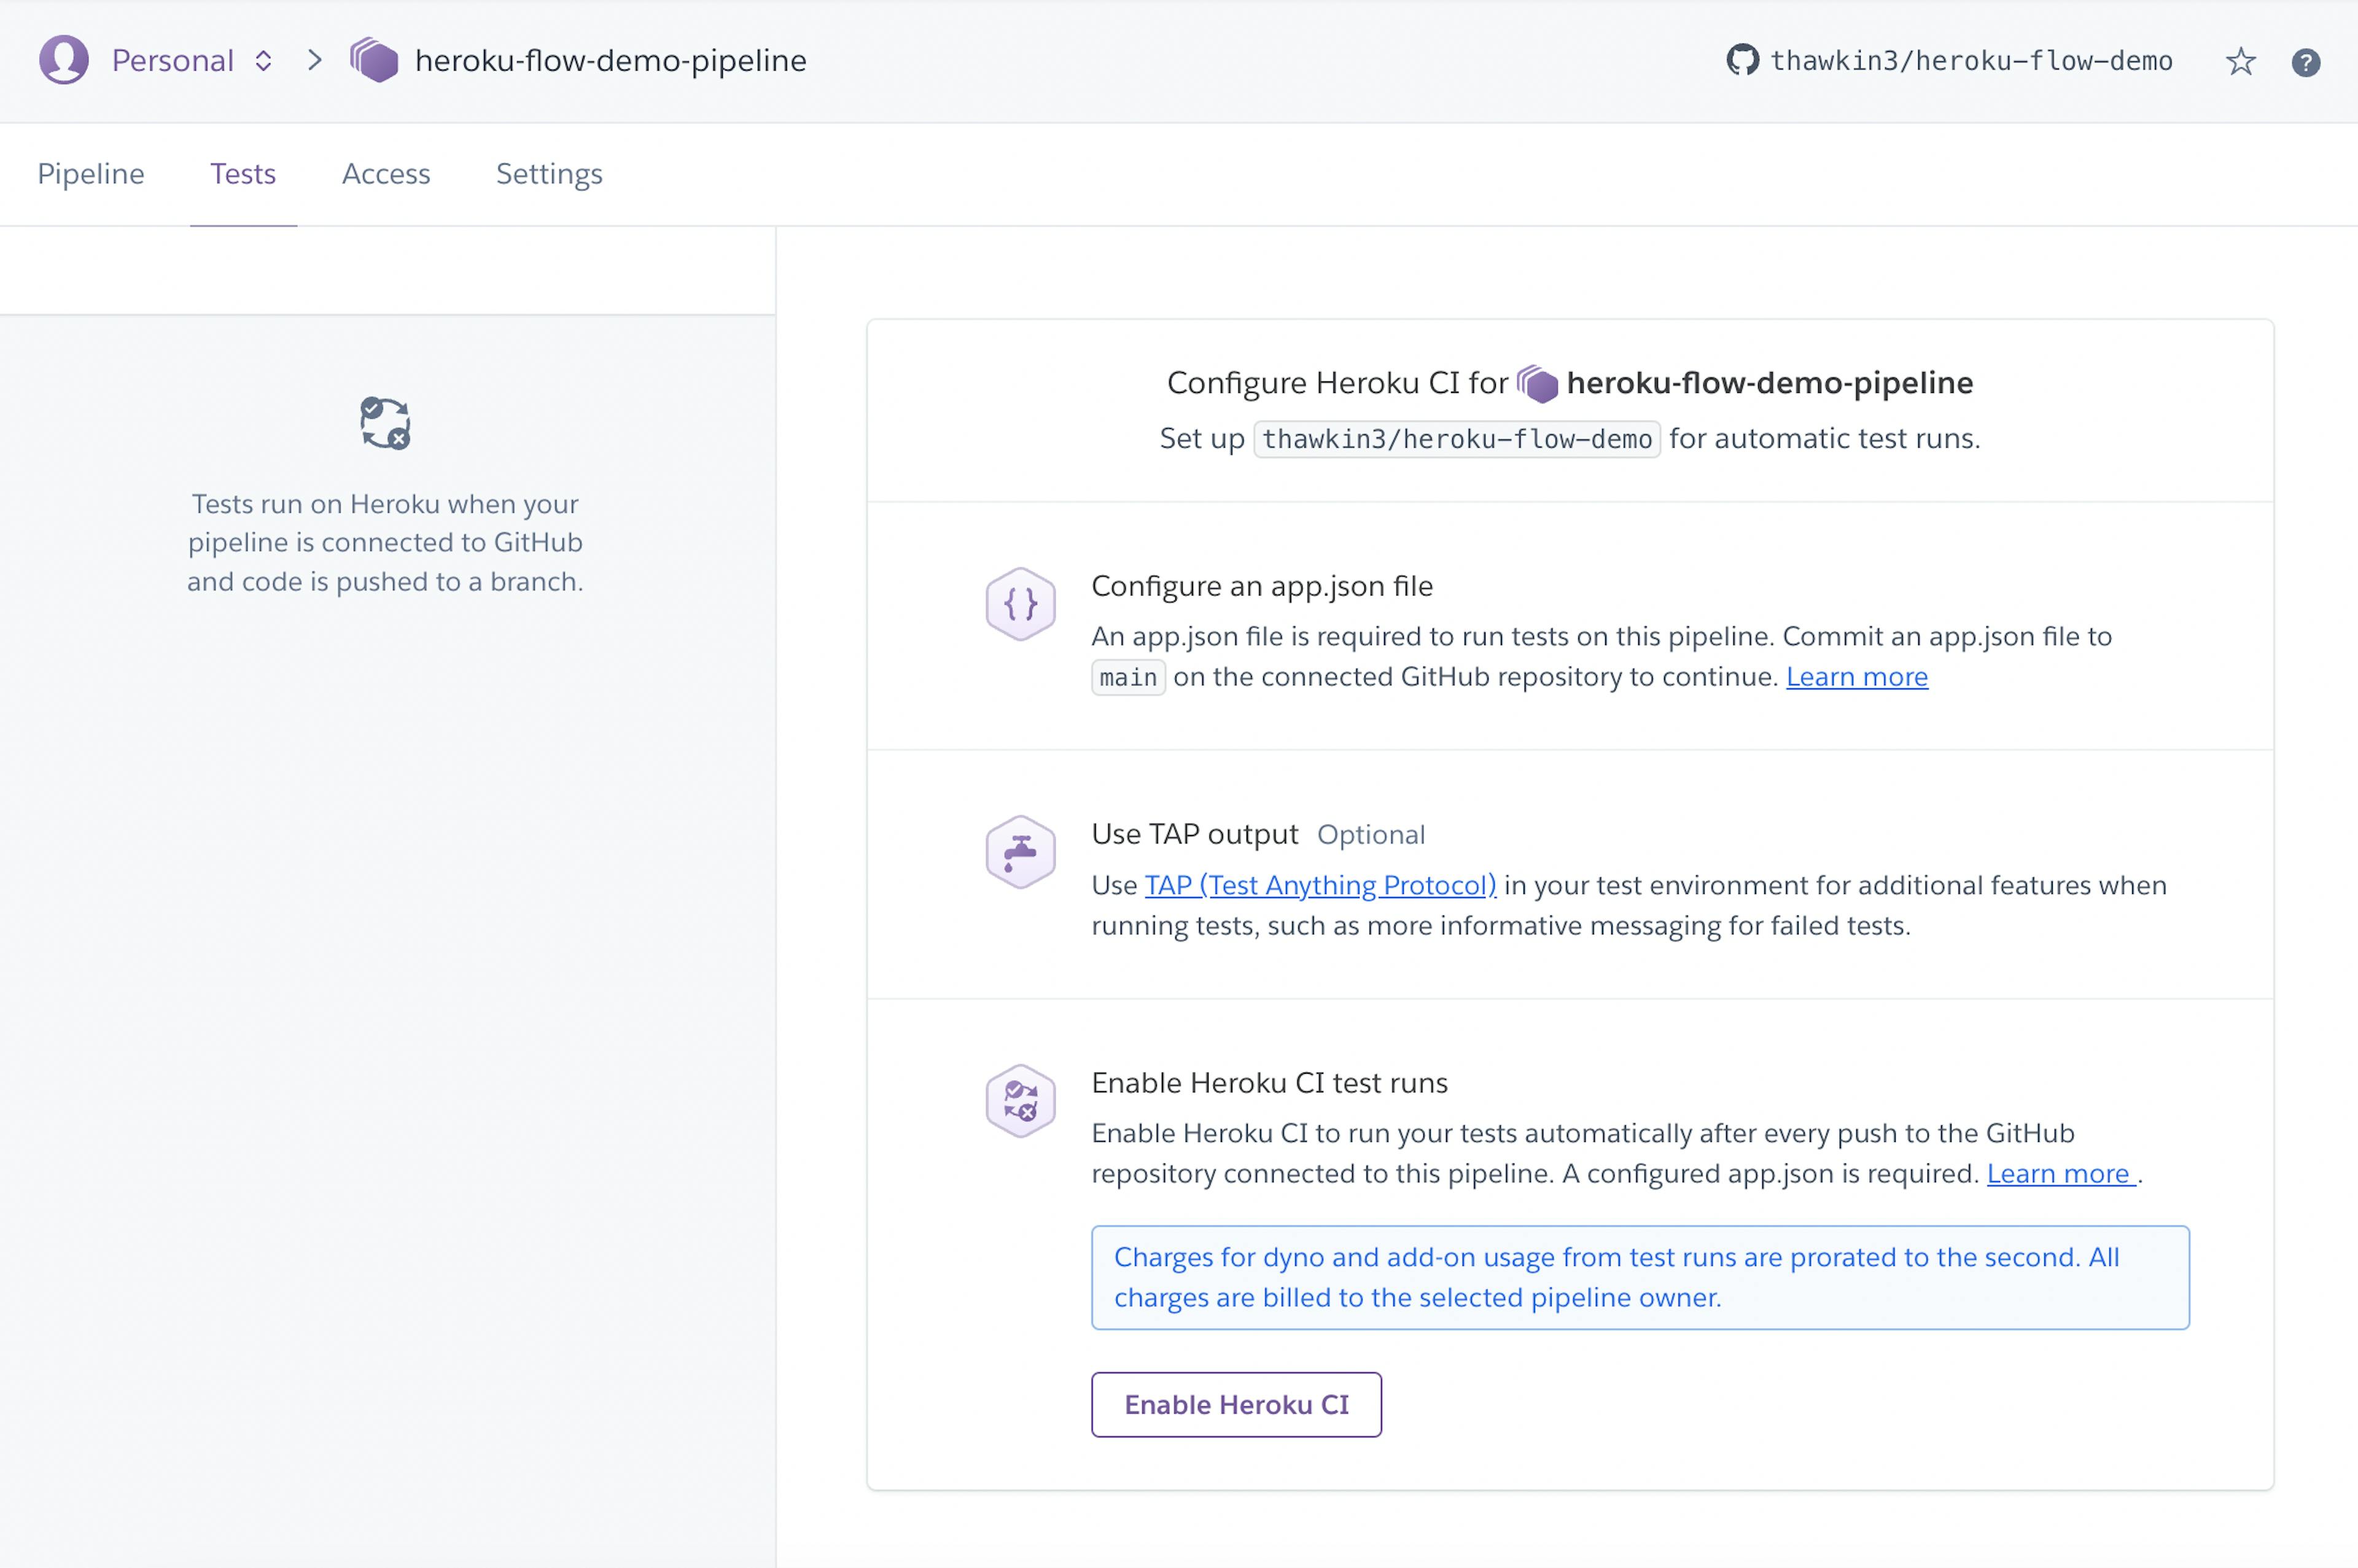This screenshot has height=1568, width=2358.
Task: Click the pipeline hexagon icon in header
Action: (x=374, y=60)
